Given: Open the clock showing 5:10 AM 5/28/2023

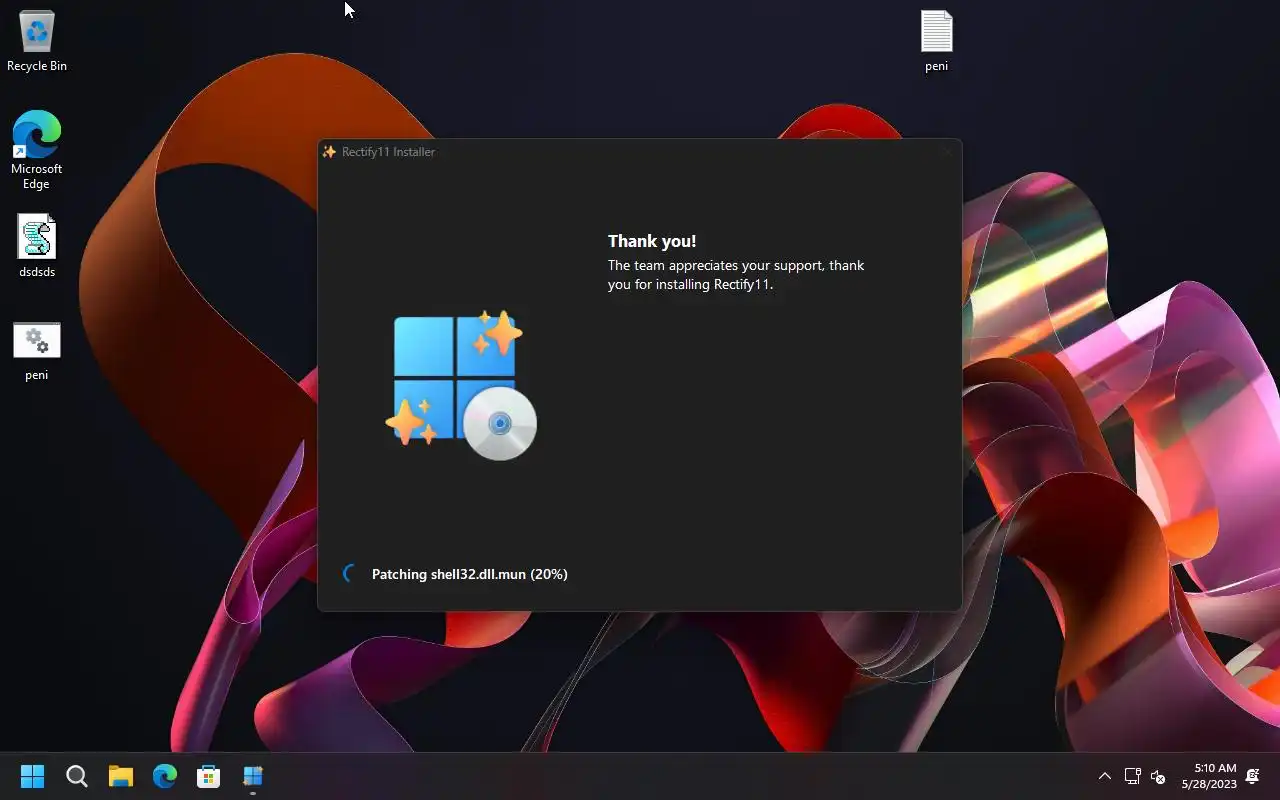Looking at the screenshot, I should coord(1209,776).
